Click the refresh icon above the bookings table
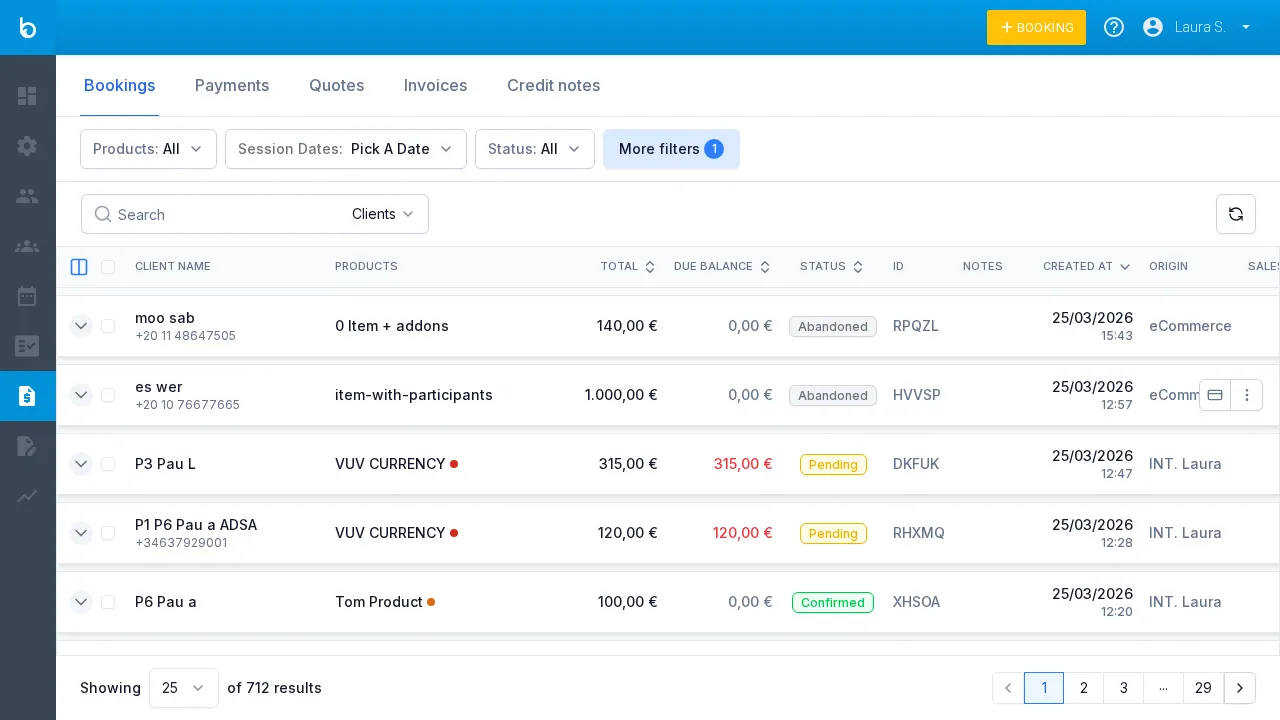1280x720 pixels. coord(1236,214)
